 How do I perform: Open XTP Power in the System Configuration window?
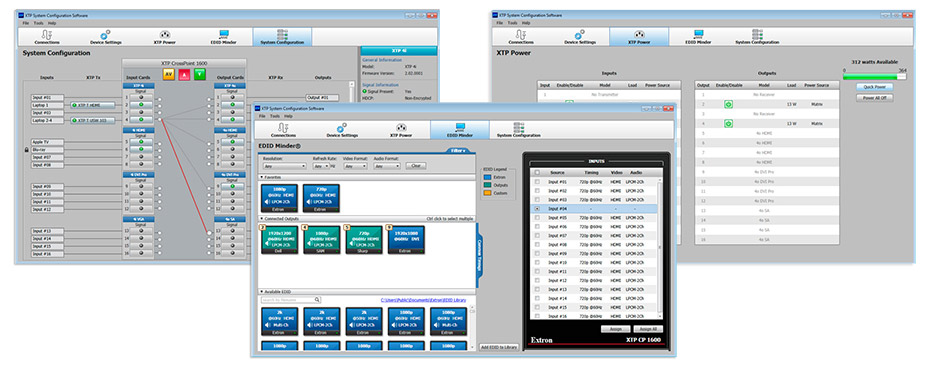click(165, 37)
